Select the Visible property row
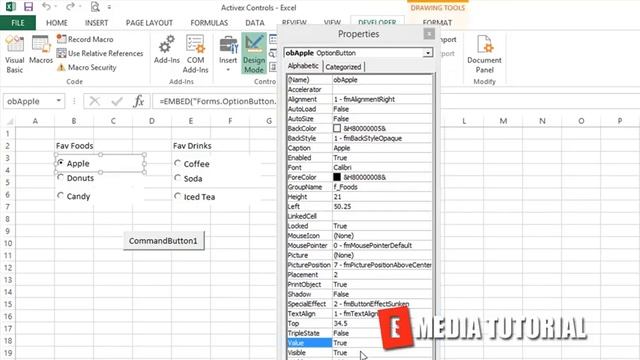 pos(359,353)
